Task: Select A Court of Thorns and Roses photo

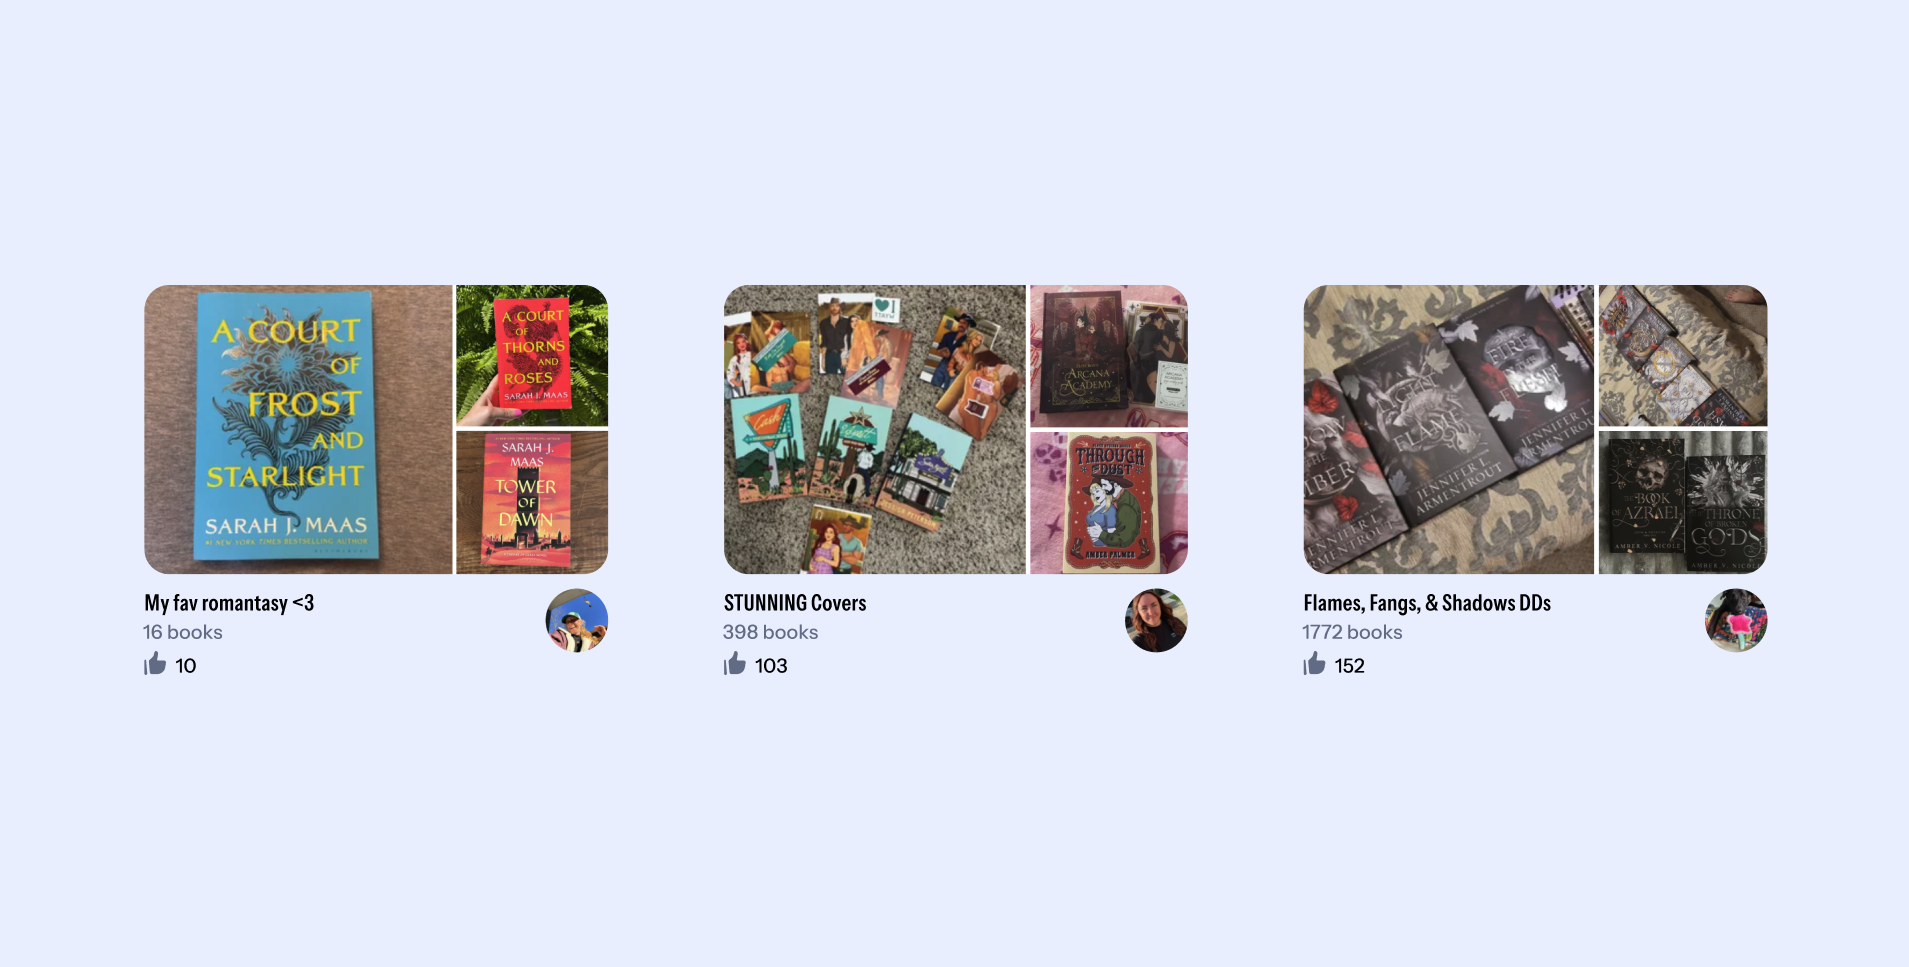Action: click(532, 356)
